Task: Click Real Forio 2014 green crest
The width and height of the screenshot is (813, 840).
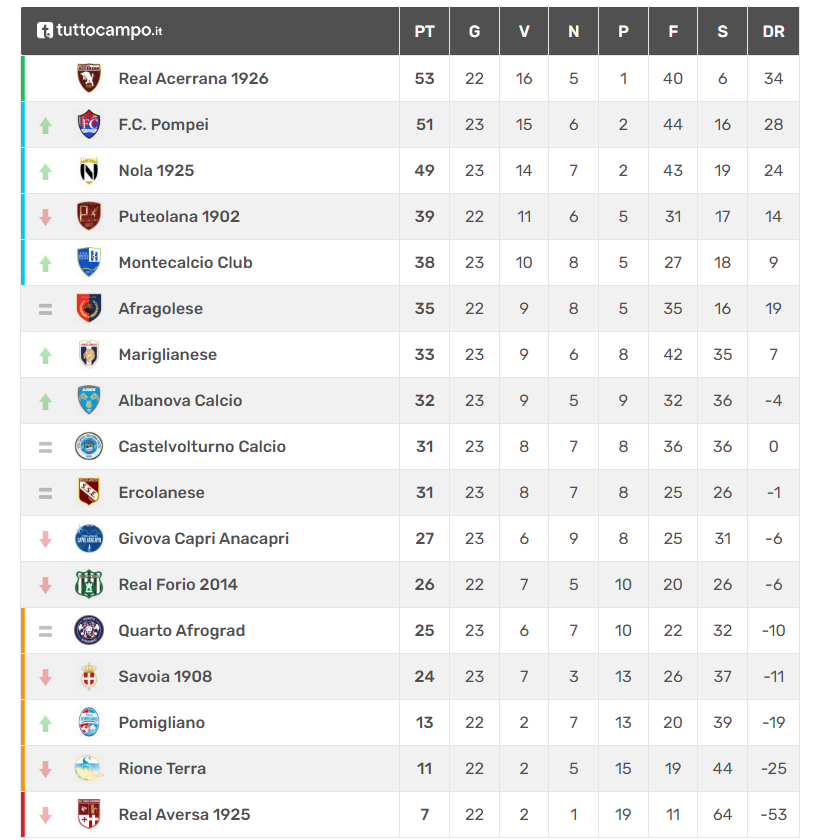Action: [x=89, y=584]
